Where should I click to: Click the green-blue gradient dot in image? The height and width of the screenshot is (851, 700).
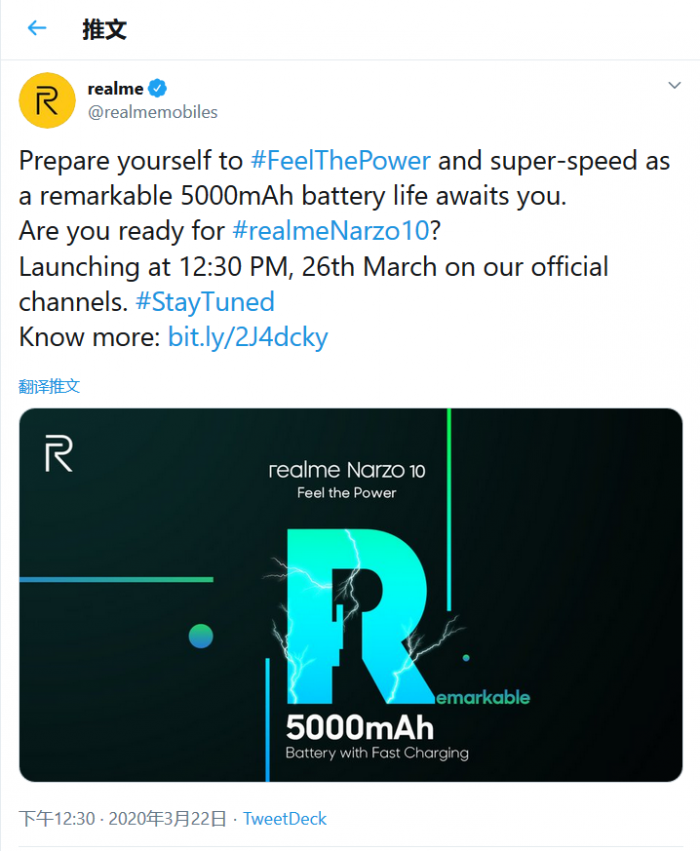click(201, 636)
